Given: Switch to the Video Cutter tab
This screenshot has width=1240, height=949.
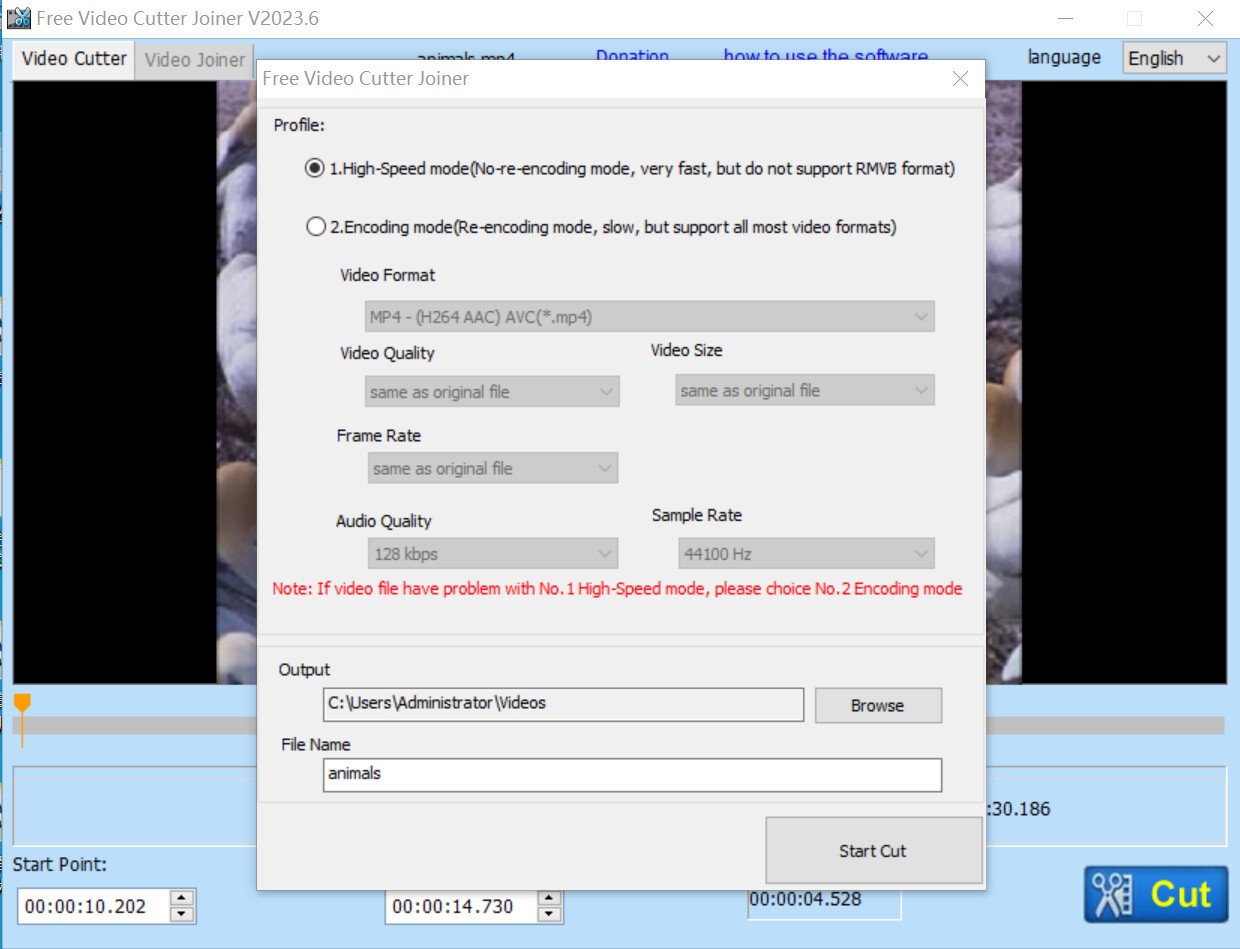Looking at the screenshot, I should pos(74,59).
